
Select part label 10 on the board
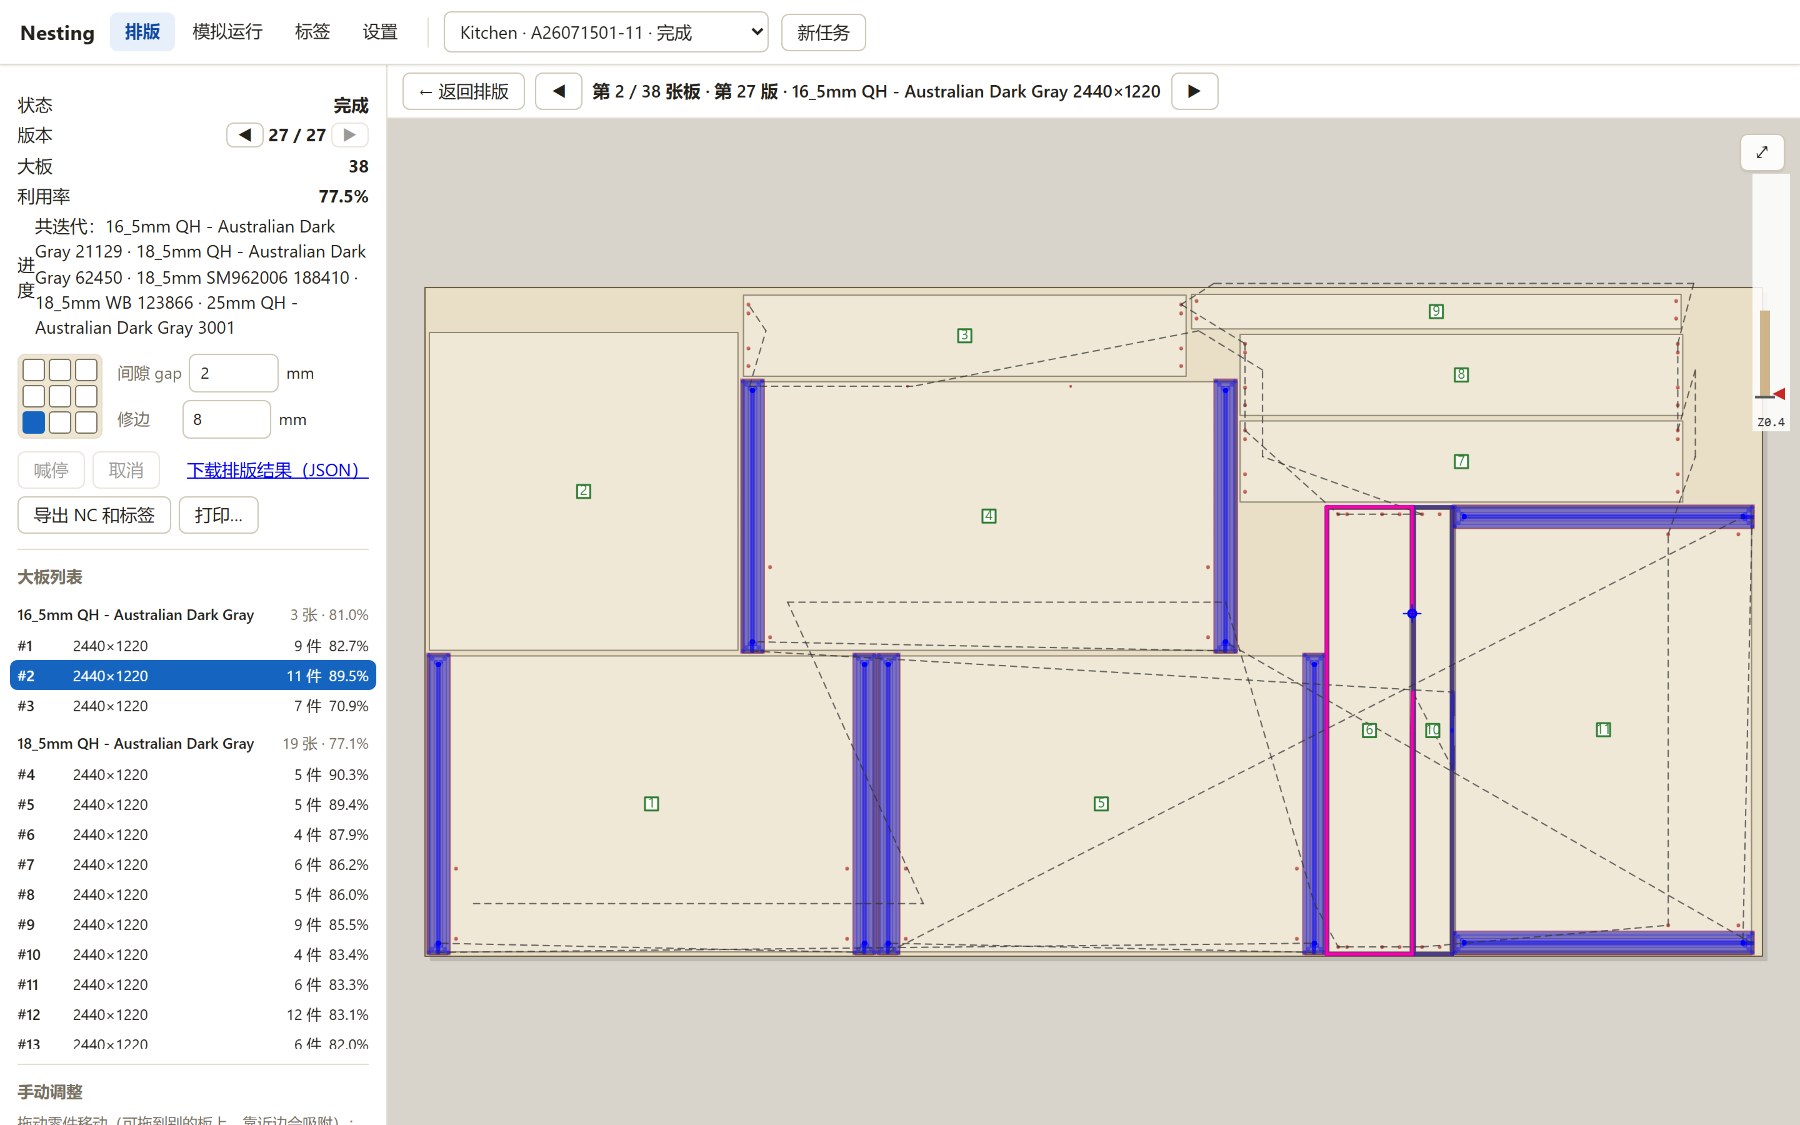(x=1432, y=730)
